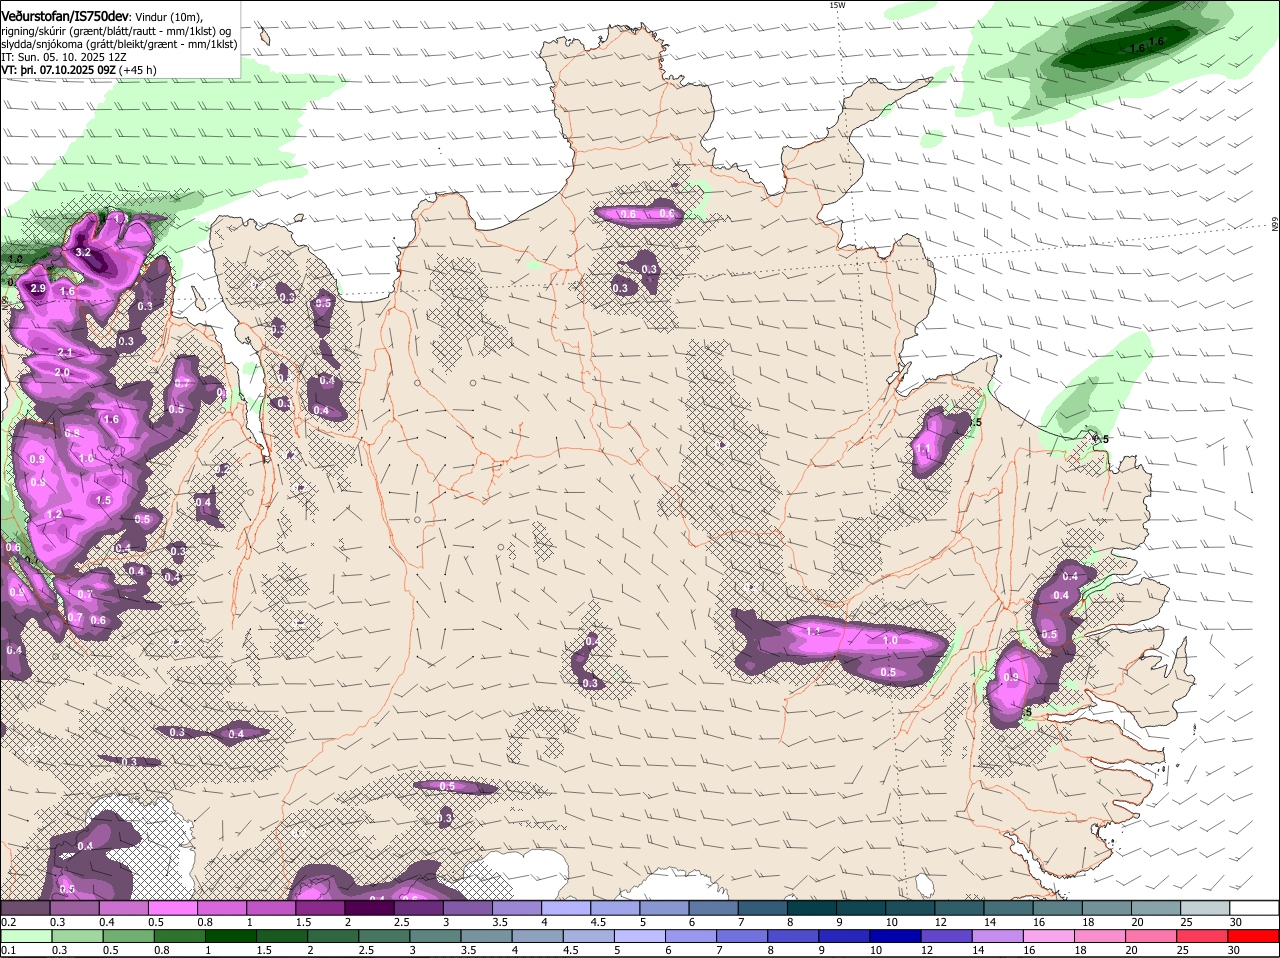The width and height of the screenshot is (1280, 958).
Task: Click the 'VT: þri. 07.10.2025 09Z' valid time line
Action: (59, 70)
